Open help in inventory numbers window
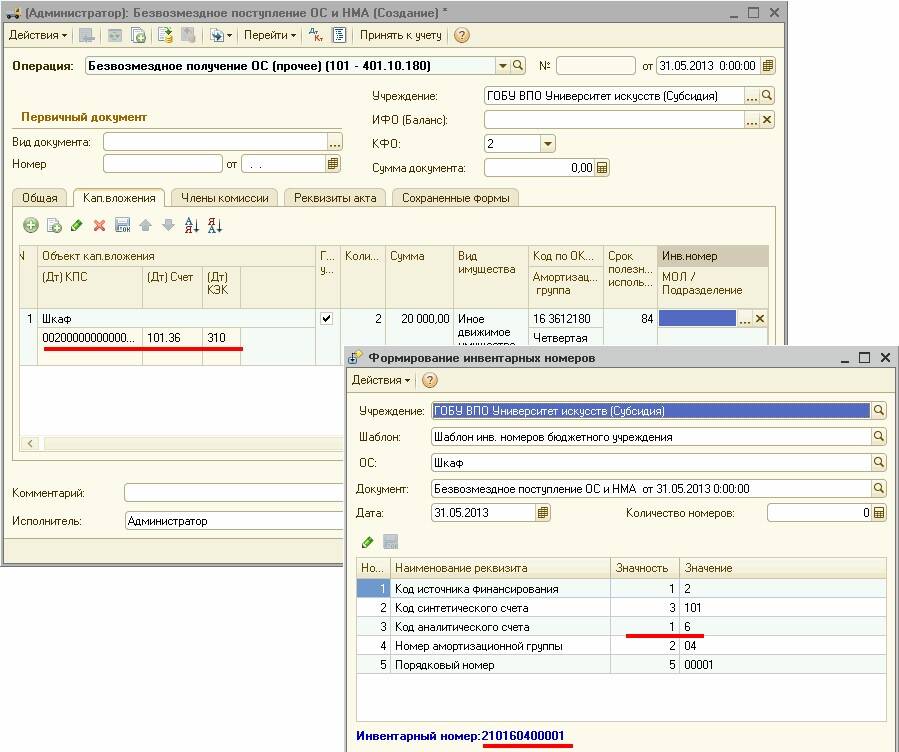The width and height of the screenshot is (899, 752). click(x=429, y=380)
